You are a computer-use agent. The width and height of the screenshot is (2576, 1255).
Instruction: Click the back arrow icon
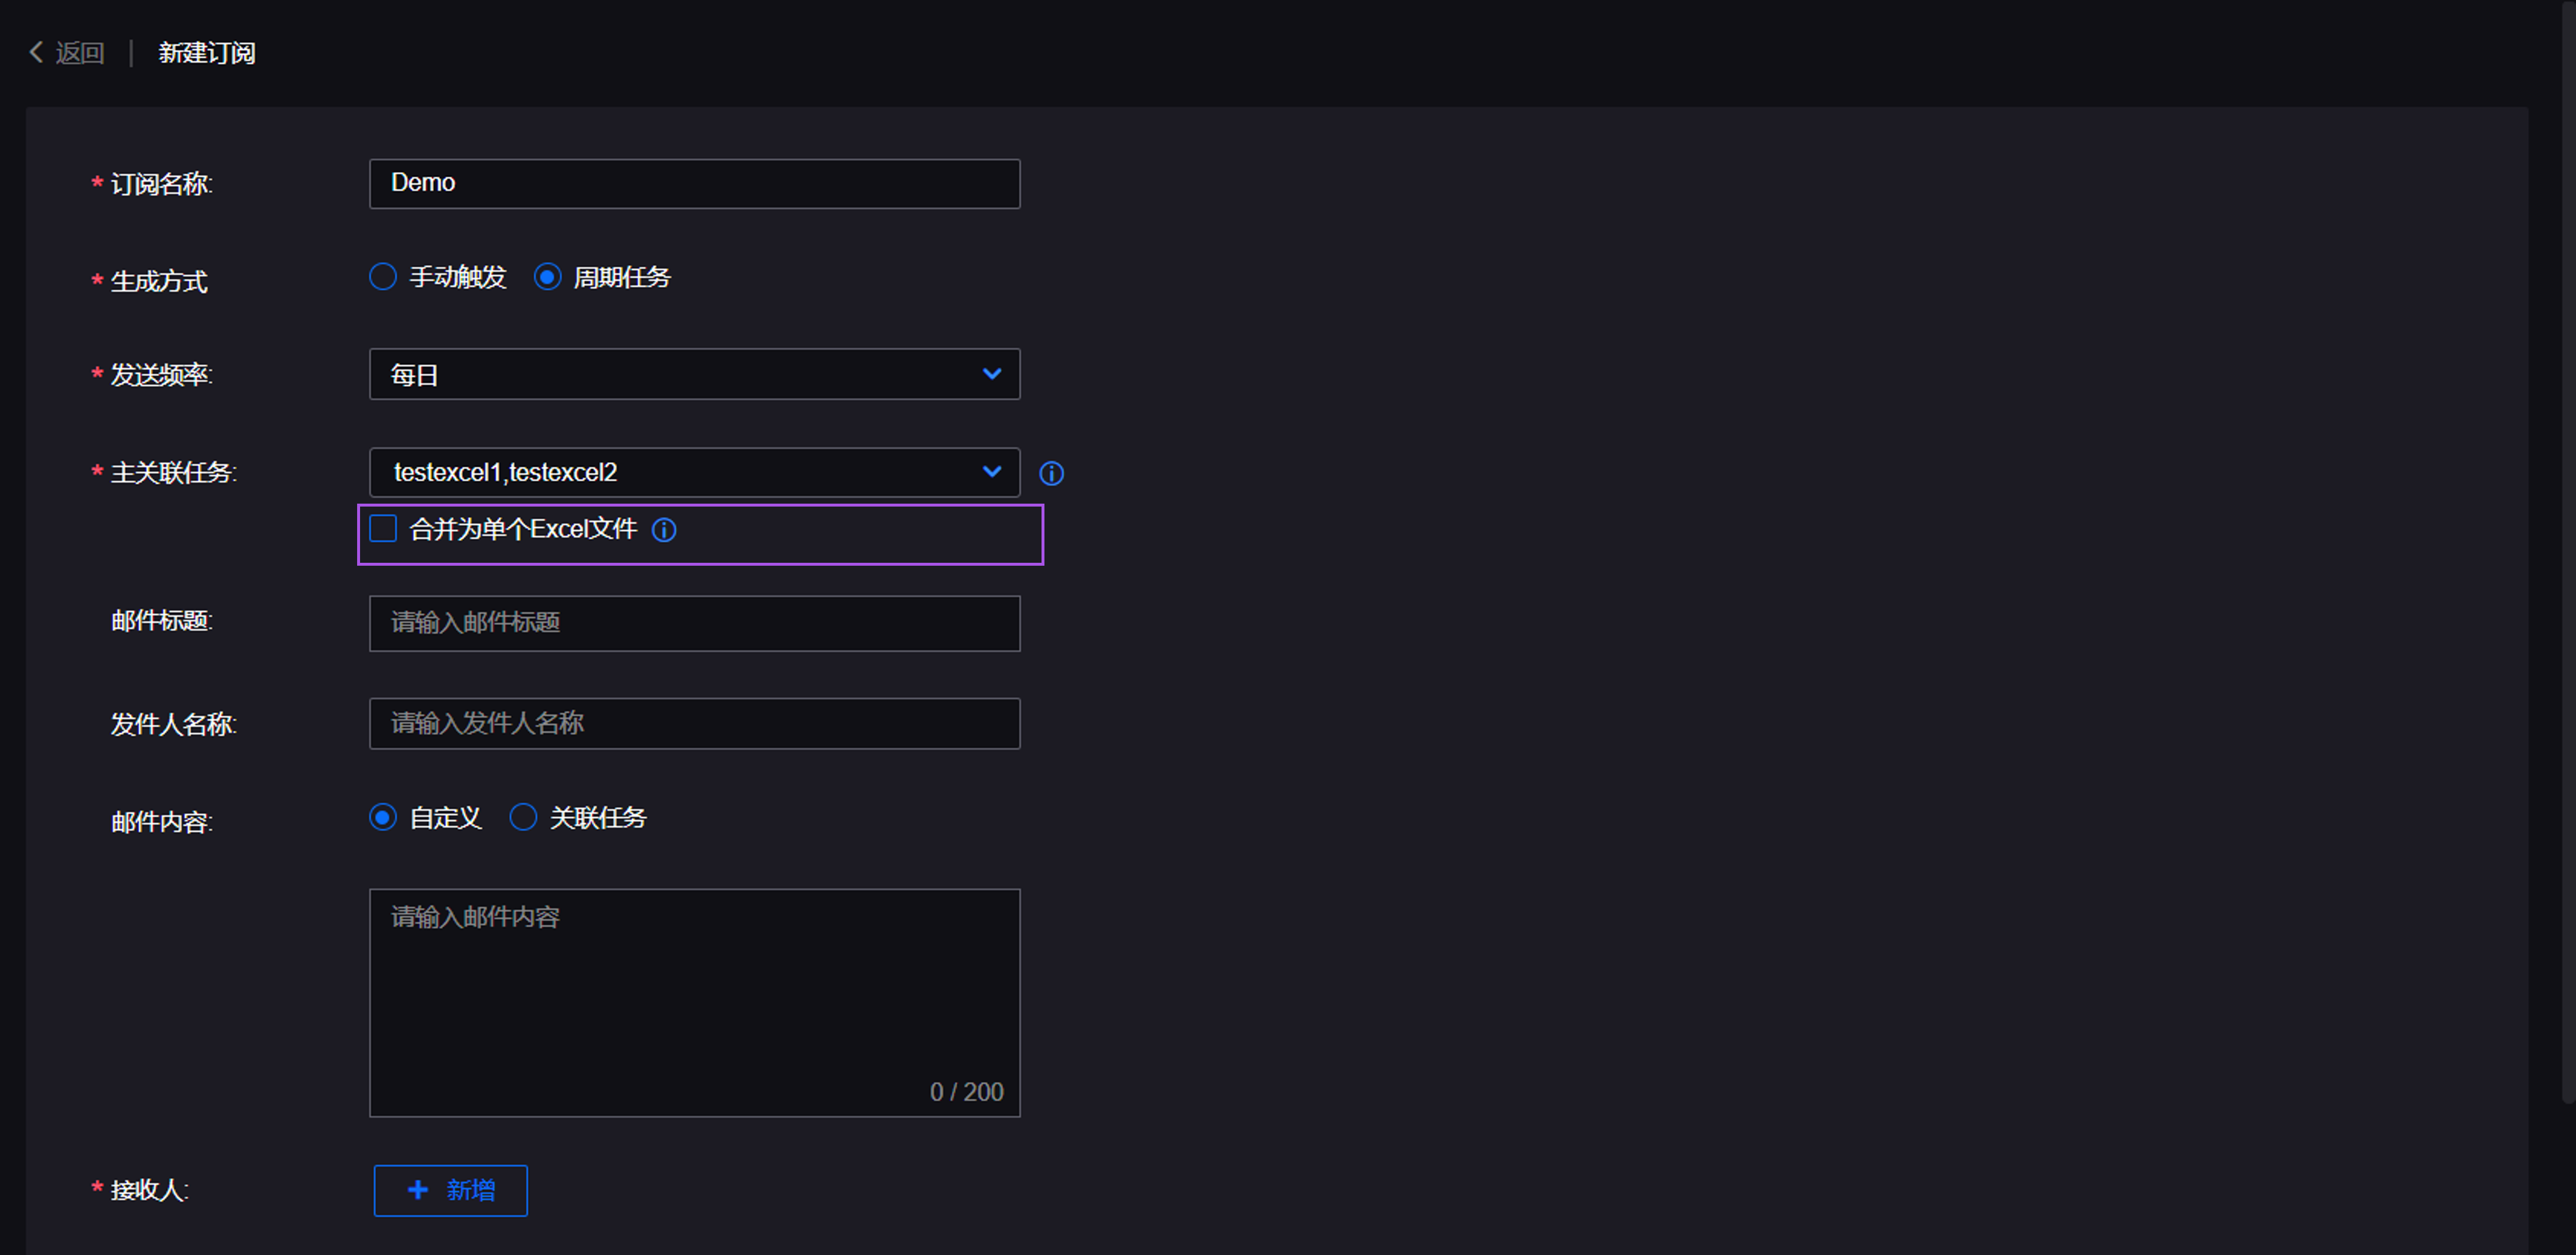coord(36,52)
